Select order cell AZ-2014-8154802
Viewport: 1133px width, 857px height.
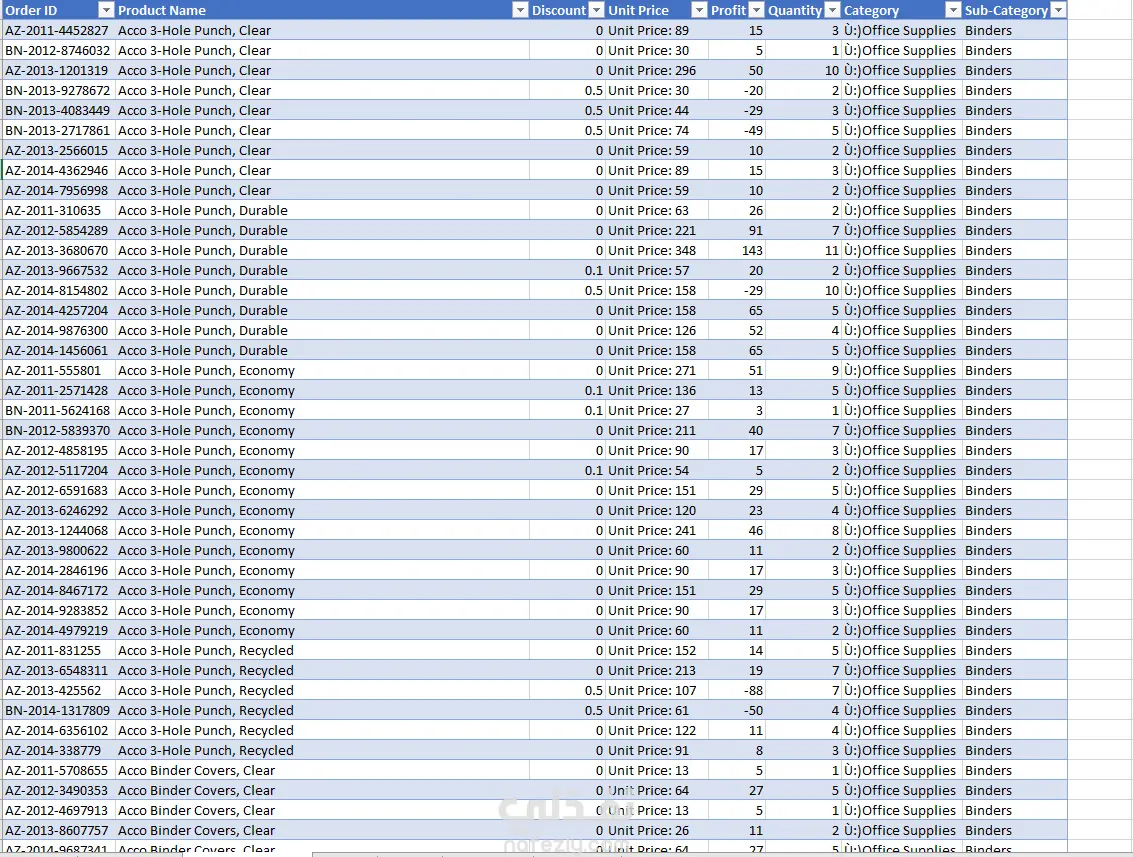[x=58, y=290]
